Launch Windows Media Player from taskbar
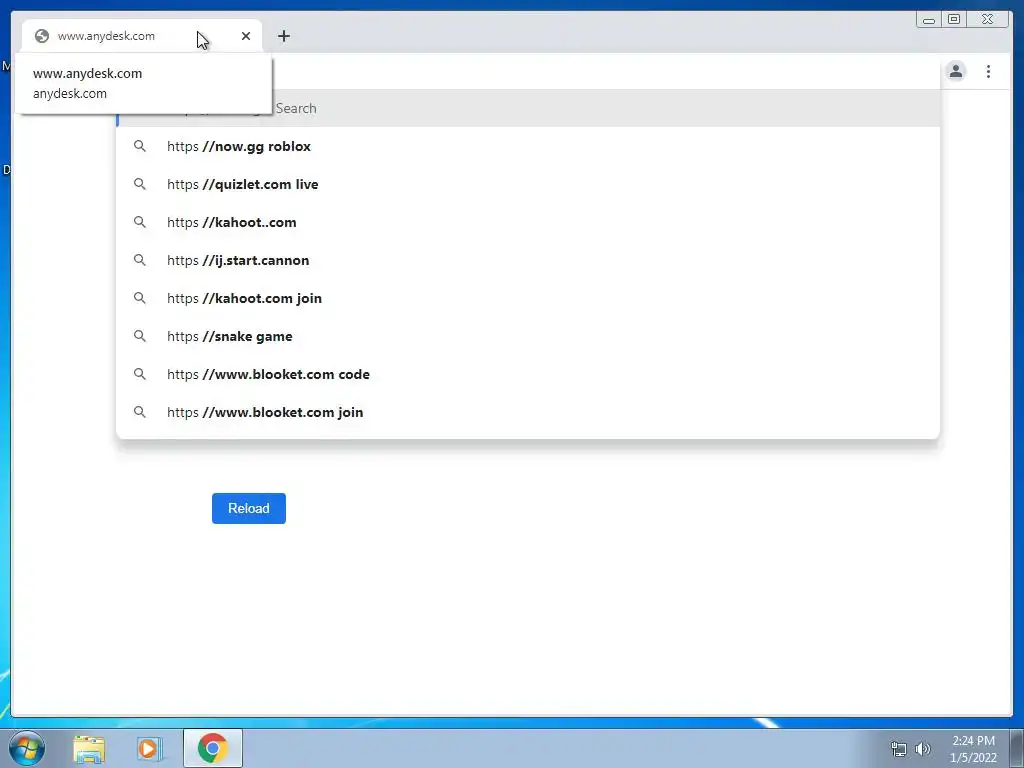Viewport: 1024px width, 768px height. click(149, 748)
